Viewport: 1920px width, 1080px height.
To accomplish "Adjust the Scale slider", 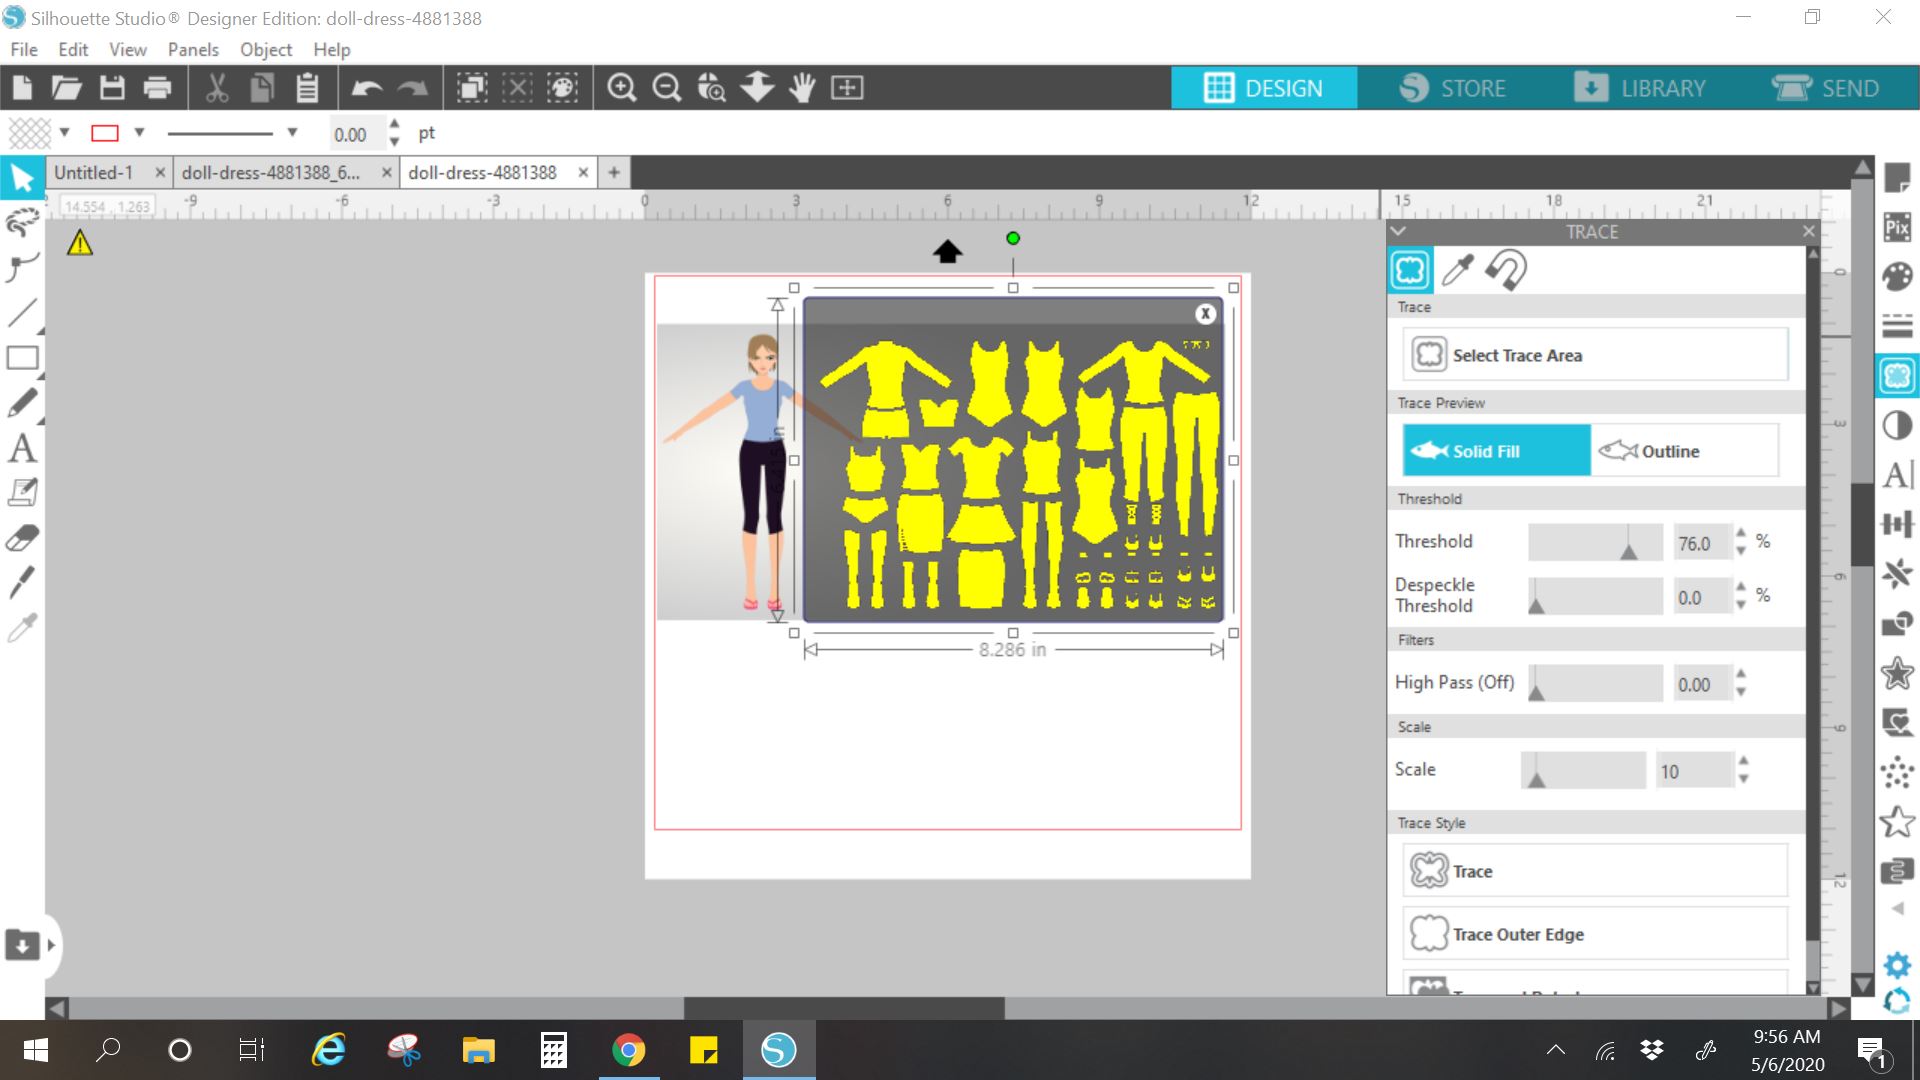I will (1583, 770).
